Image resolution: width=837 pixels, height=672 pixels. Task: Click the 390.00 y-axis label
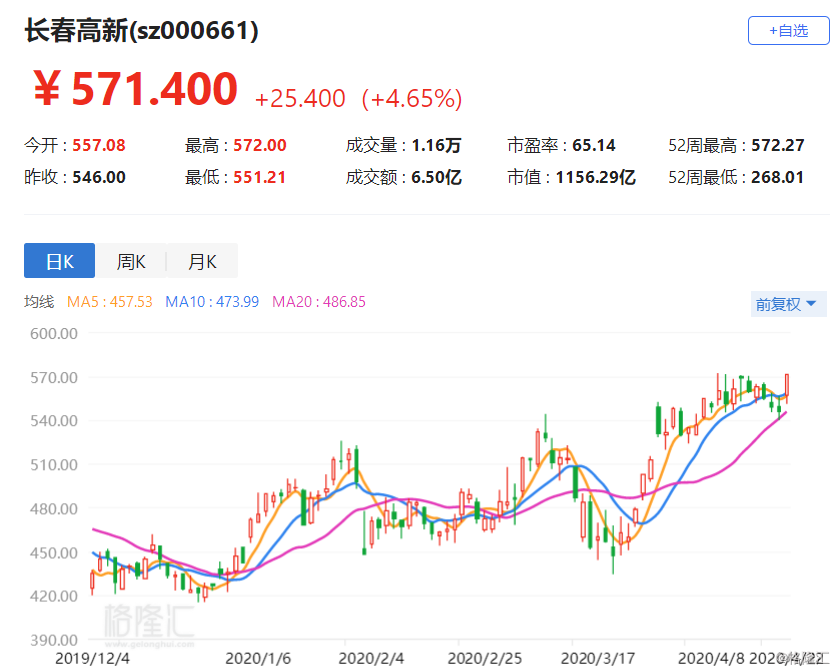coord(54,640)
